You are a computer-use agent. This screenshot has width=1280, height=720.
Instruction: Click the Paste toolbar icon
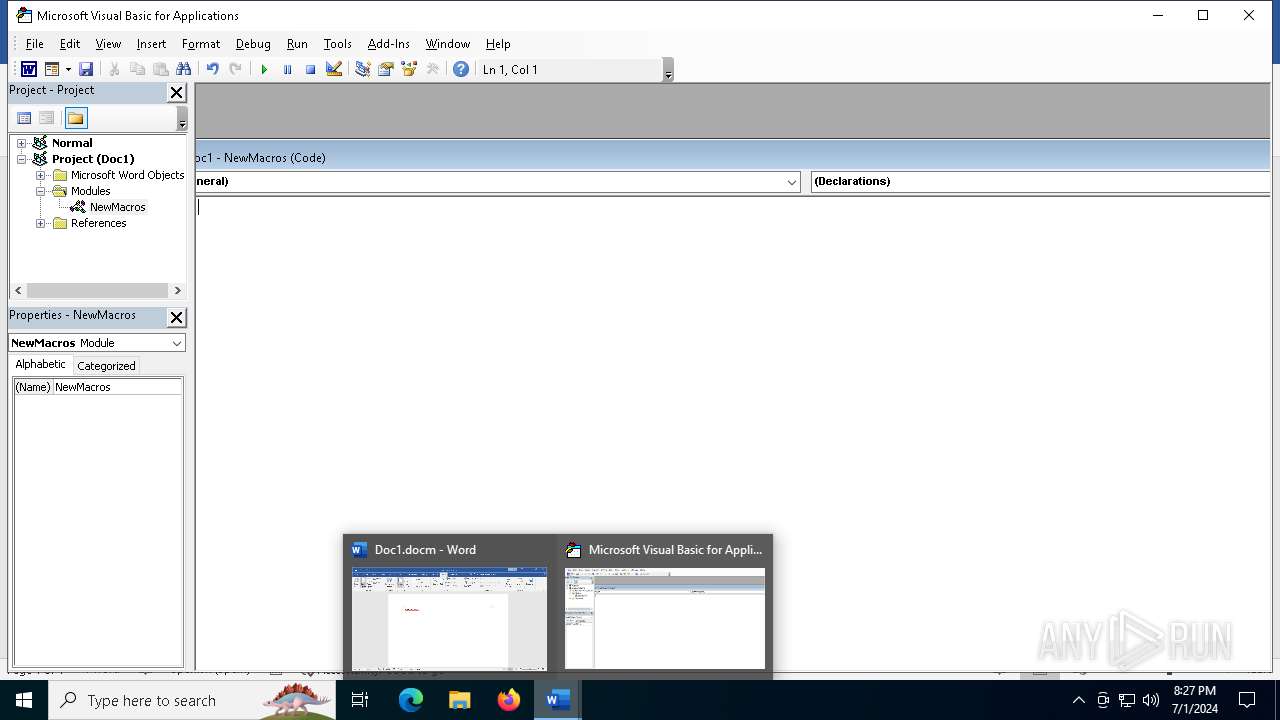[160, 69]
